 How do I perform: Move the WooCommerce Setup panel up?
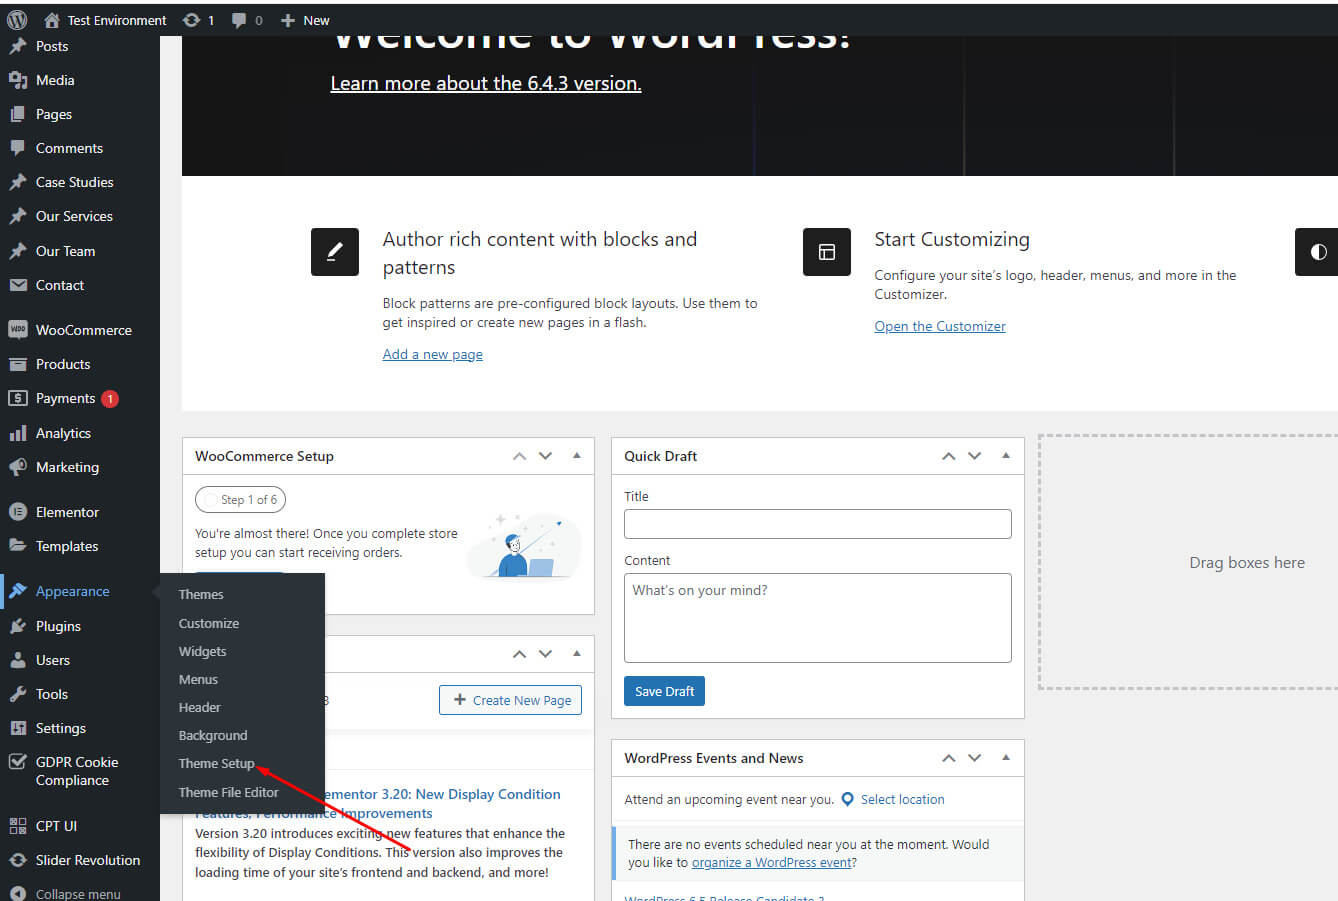coord(519,456)
